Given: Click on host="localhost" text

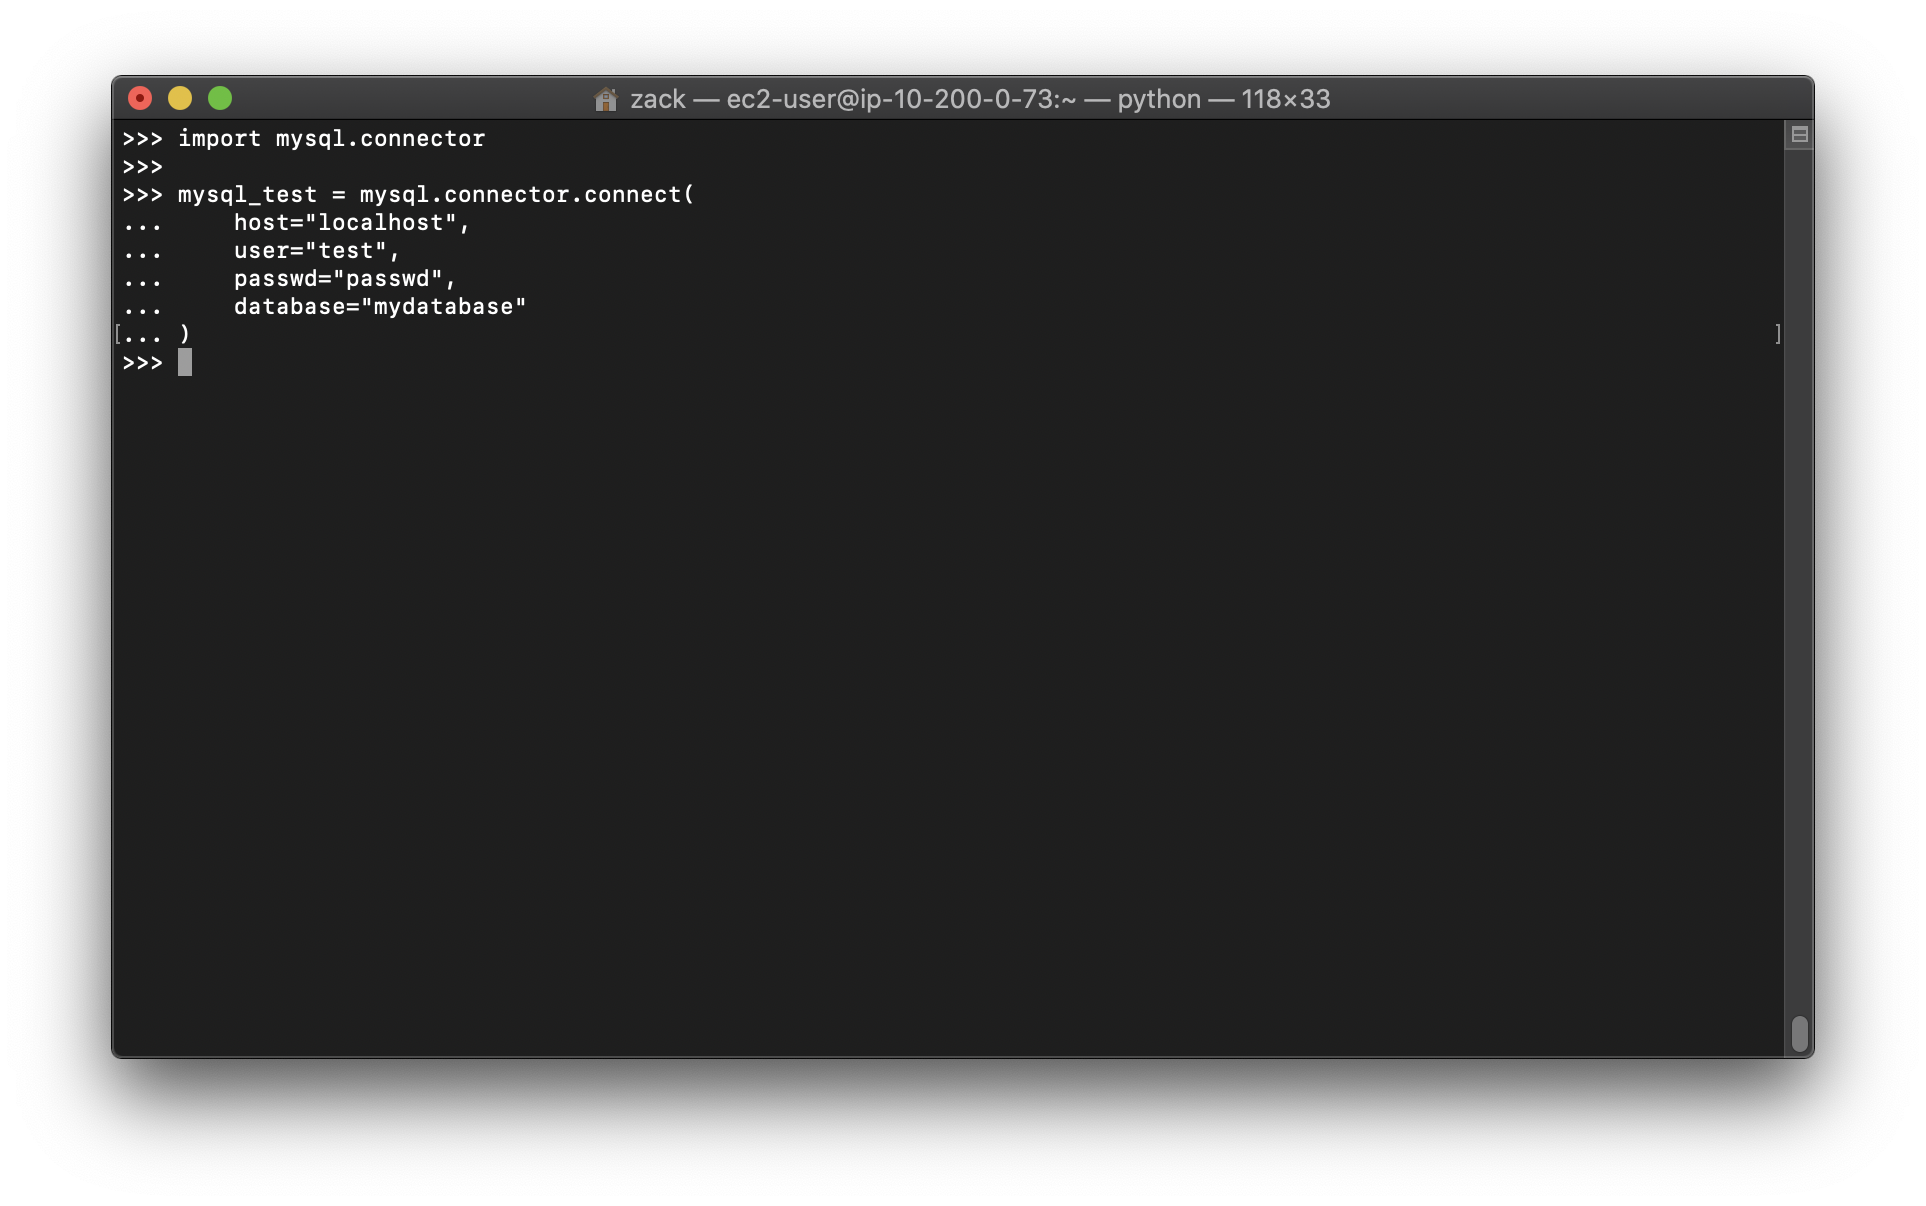Looking at the screenshot, I should [x=351, y=223].
